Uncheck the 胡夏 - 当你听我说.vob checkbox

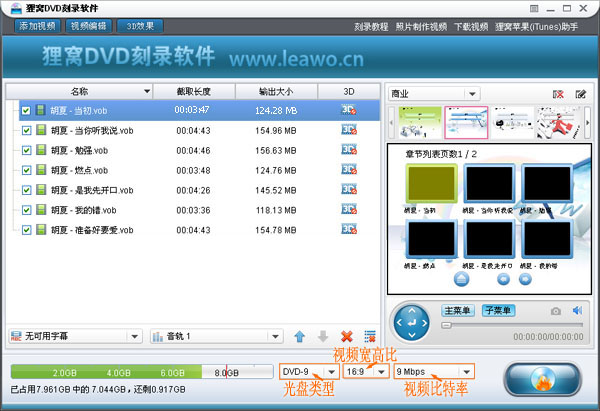click(x=26, y=130)
